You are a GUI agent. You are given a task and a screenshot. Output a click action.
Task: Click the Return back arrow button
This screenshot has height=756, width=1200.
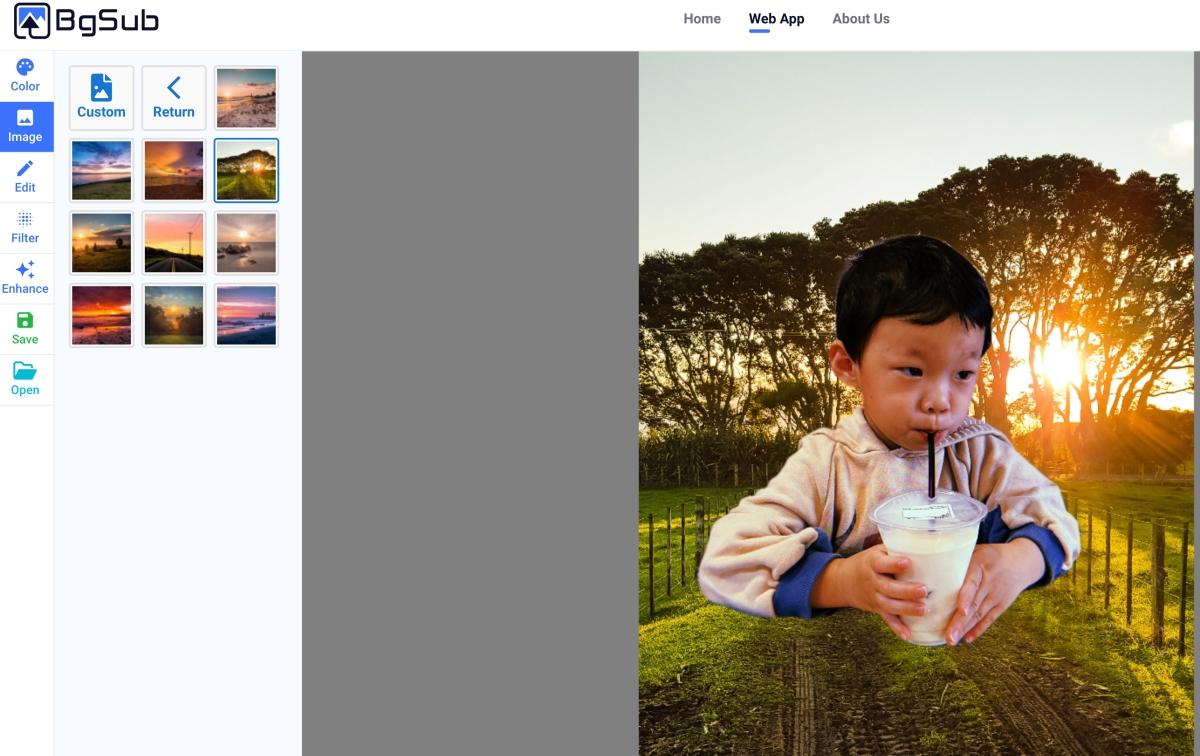point(174,98)
